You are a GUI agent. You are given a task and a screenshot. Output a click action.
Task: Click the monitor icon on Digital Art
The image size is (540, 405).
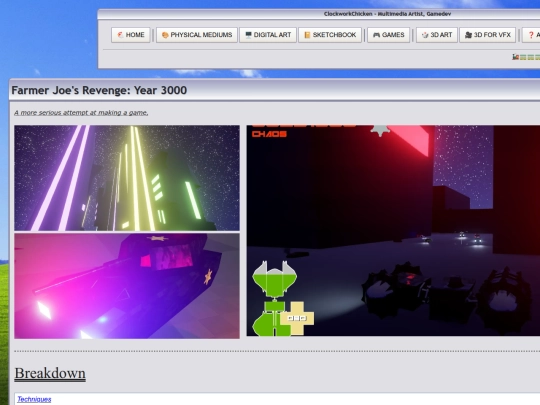point(248,35)
